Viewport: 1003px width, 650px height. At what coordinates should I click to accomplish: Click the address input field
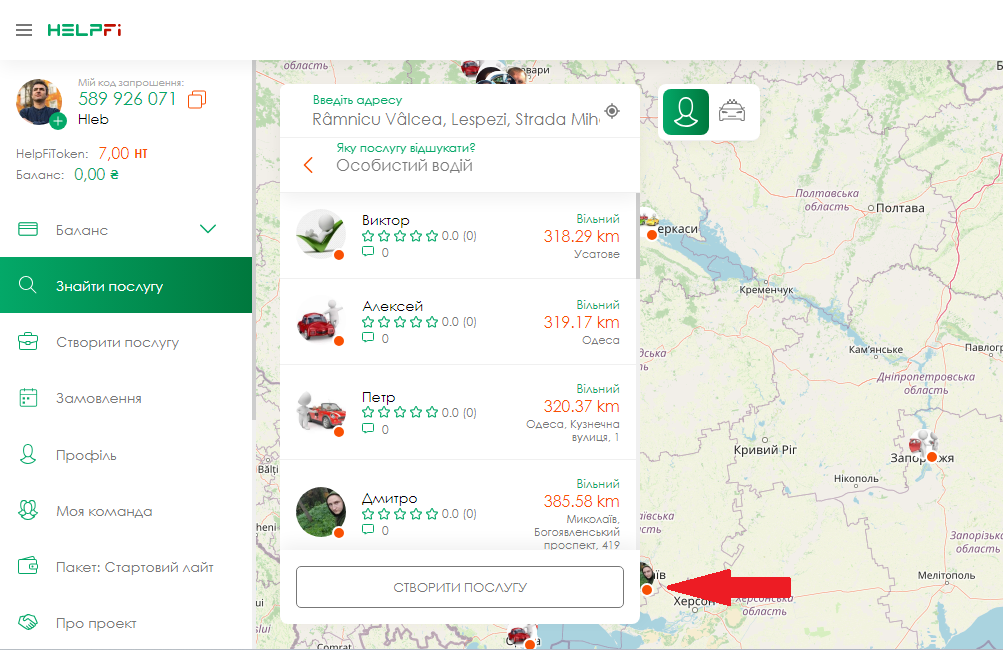455,119
